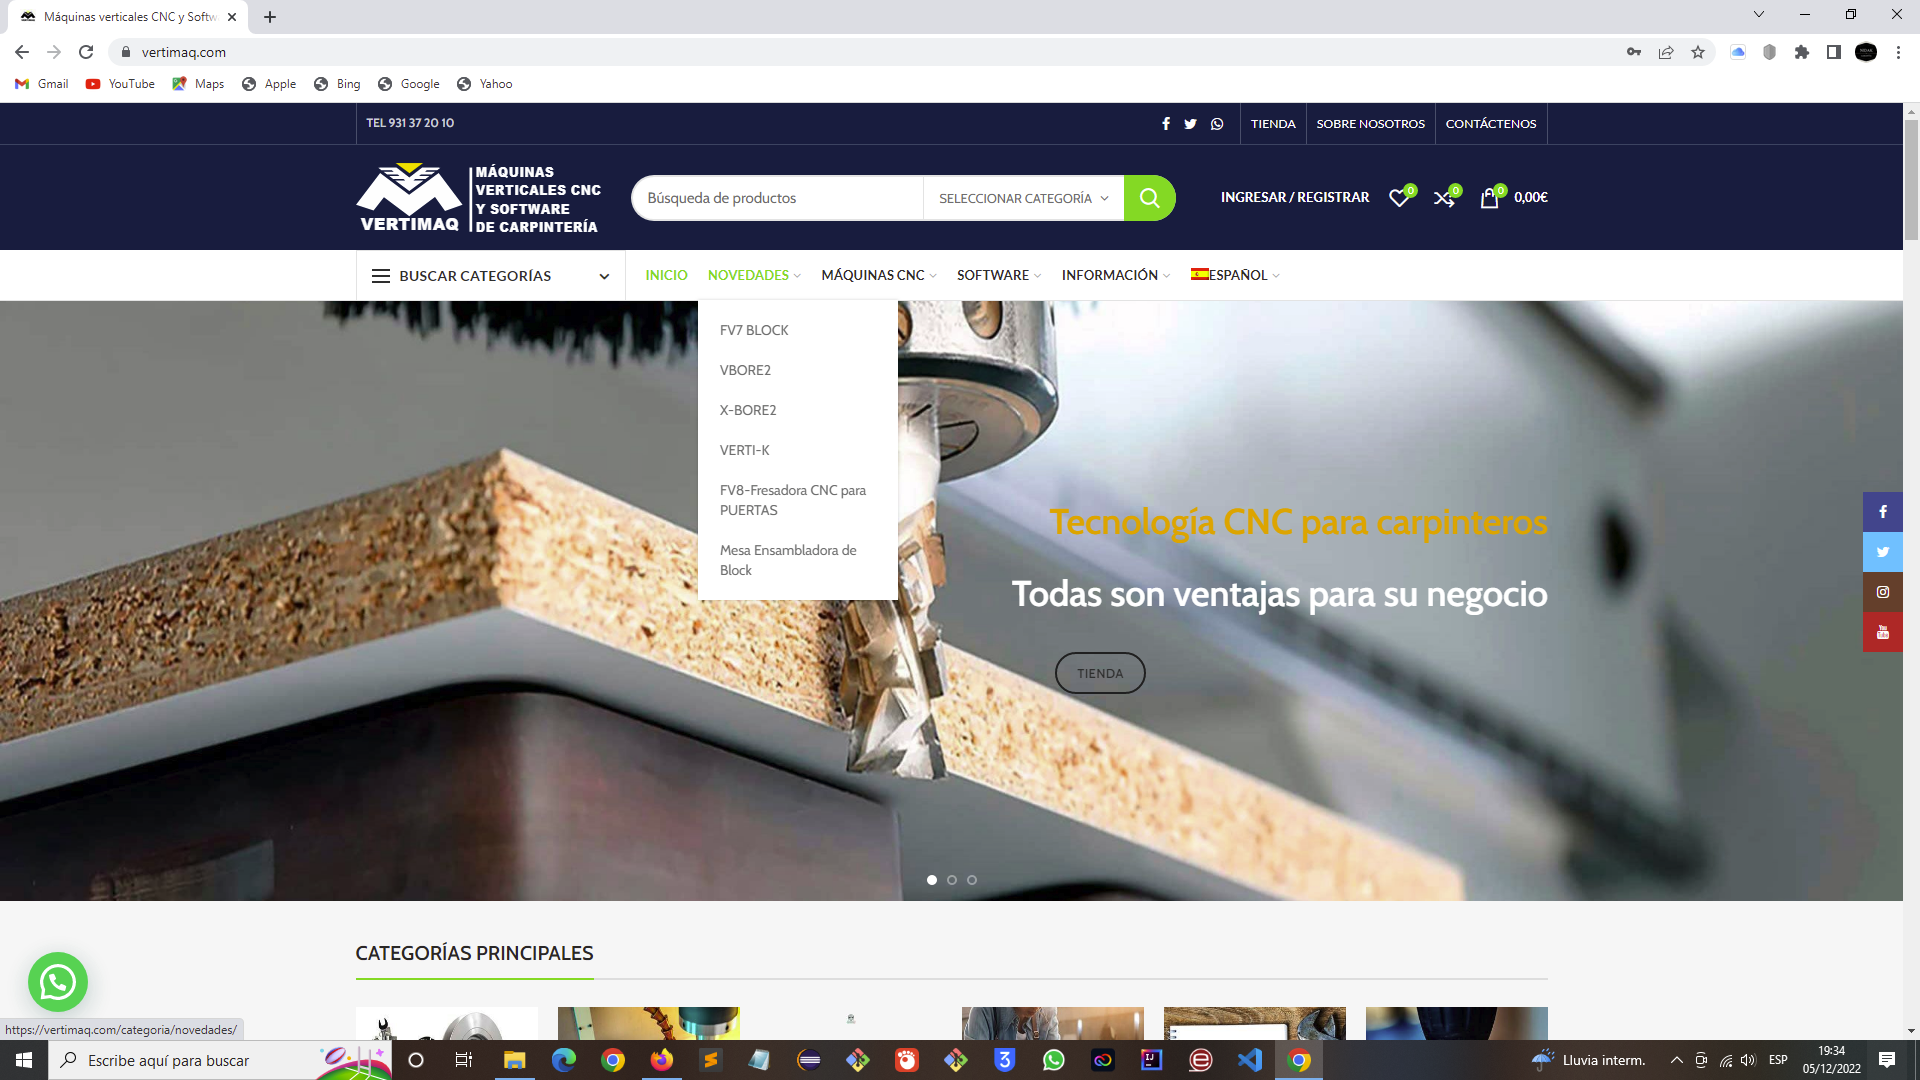Click the cart total 0,00€
The width and height of the screenshot is (1920, 1080).
pos(1531,198)
